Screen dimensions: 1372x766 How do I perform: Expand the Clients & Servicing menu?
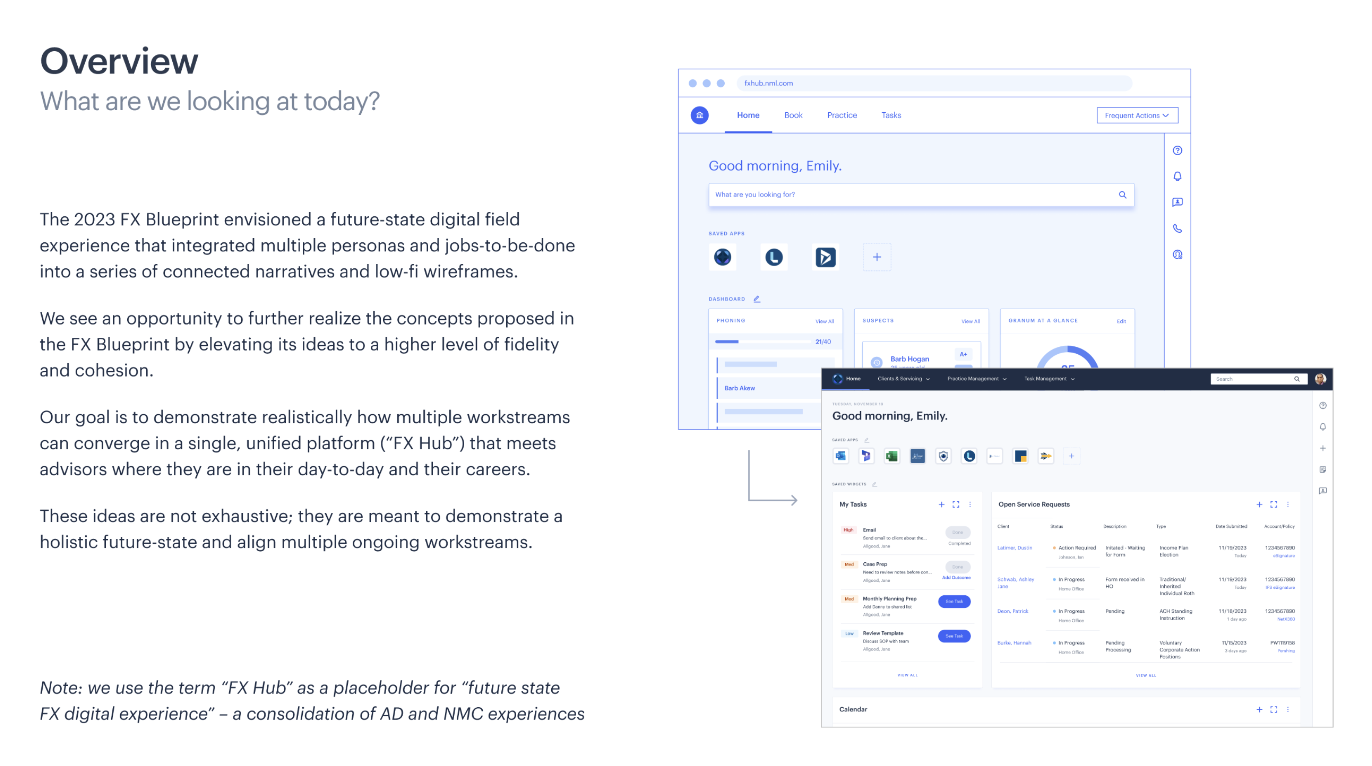(904, 379)
